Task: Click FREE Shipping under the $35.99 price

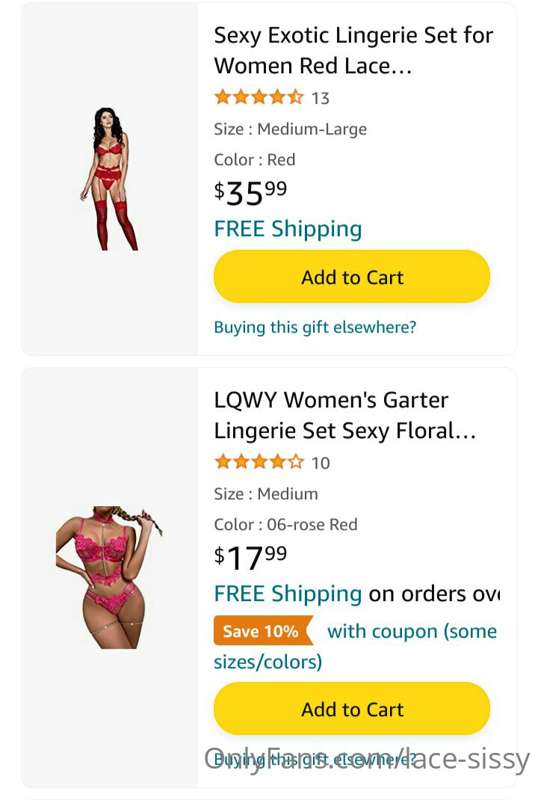Action: coord(288,229)
